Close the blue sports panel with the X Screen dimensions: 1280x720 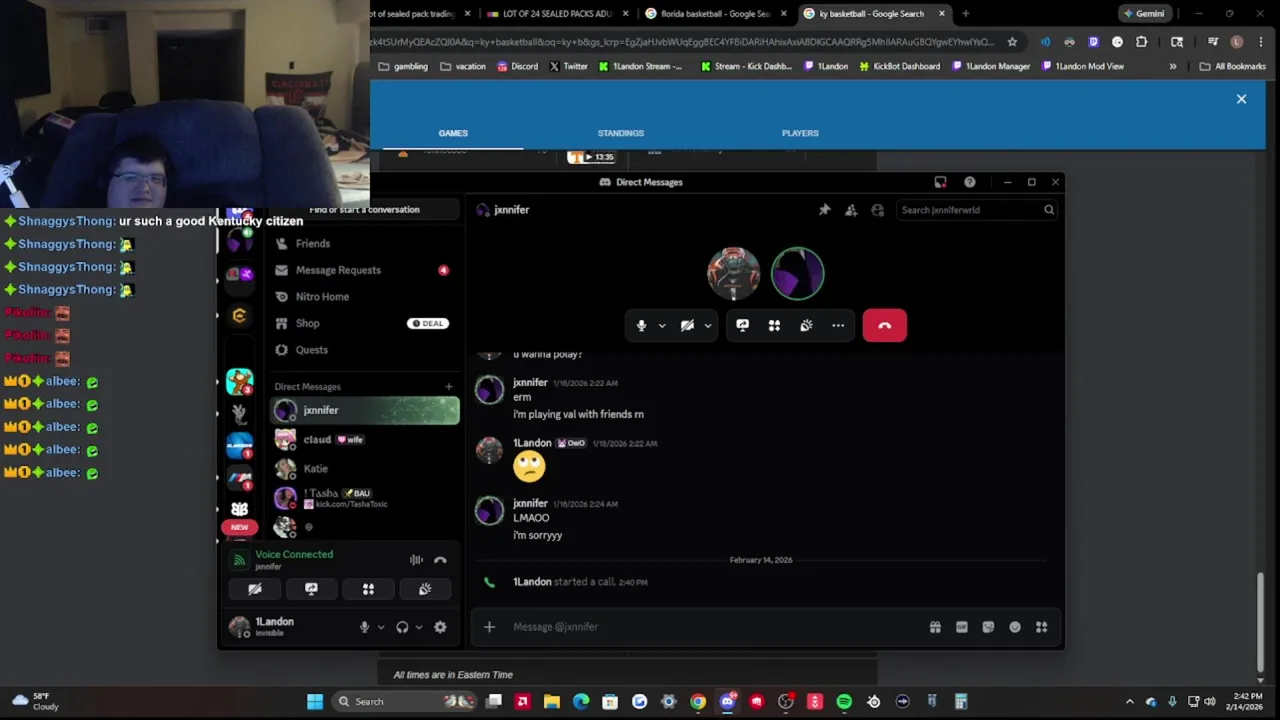coord(1241,99)
